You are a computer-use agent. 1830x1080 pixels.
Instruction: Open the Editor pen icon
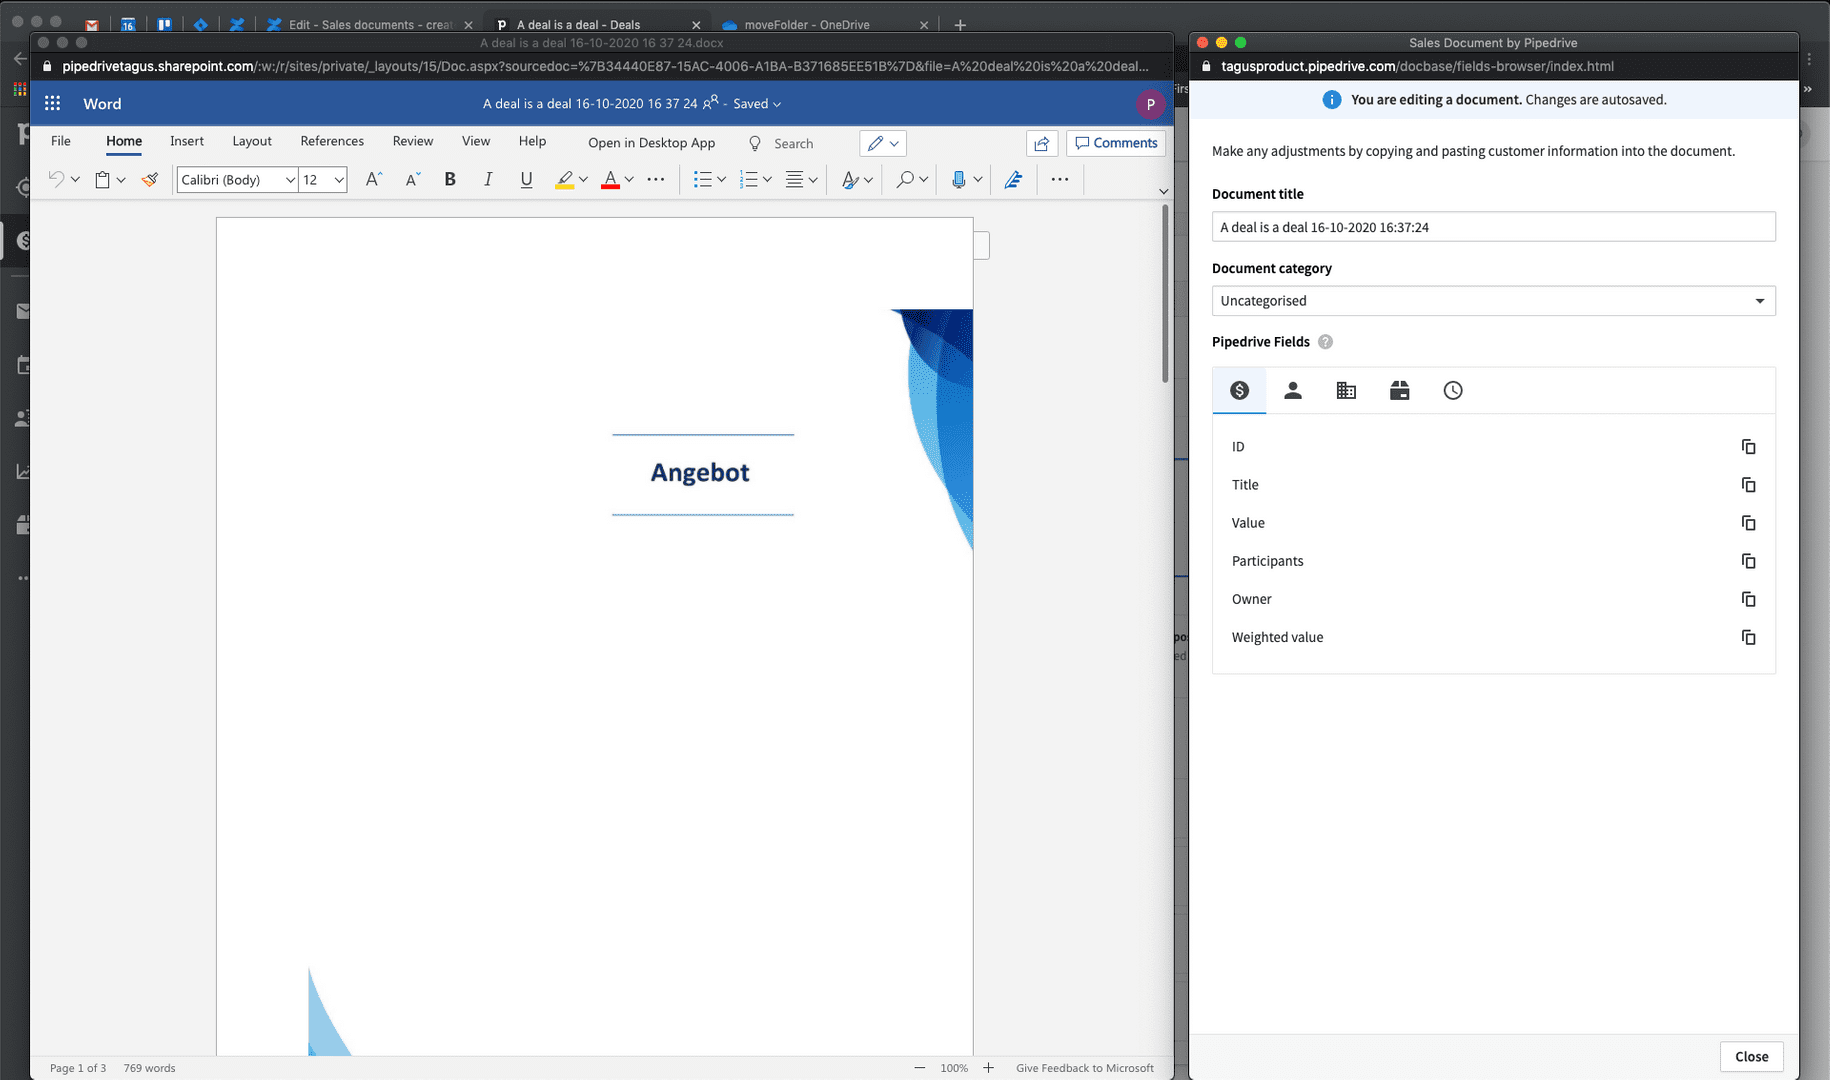click(1013, 179)
